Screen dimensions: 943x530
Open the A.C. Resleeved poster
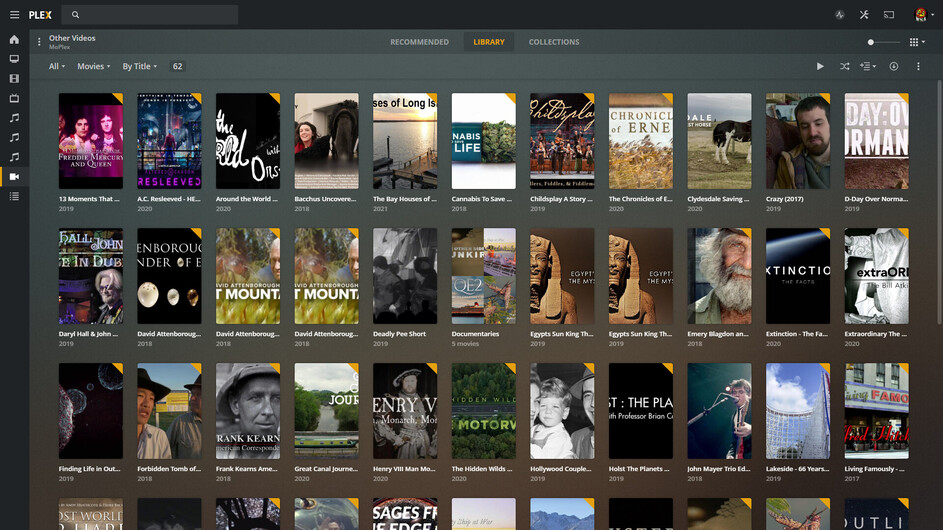169,141
